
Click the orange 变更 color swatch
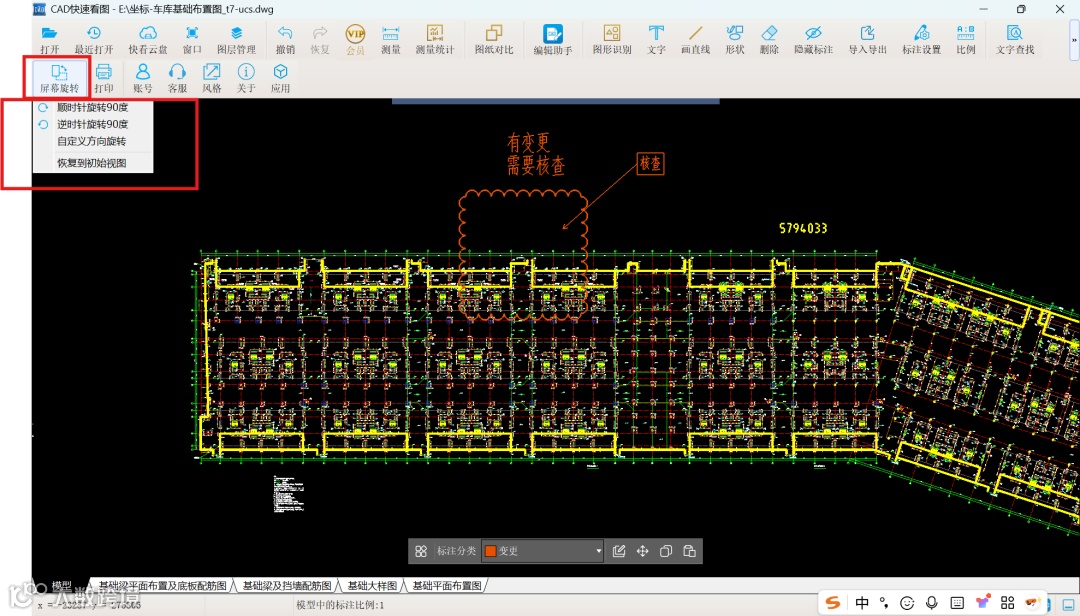coord(491,551)
